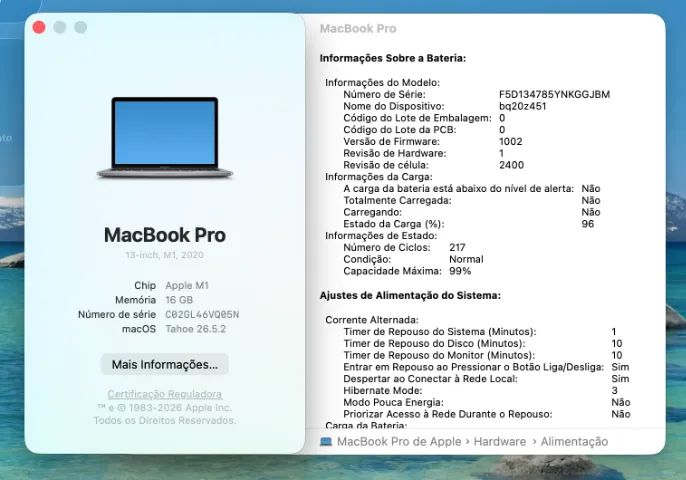Click 'Corrente Alternada:' label
686x480 pixels.
pos(372,320)
